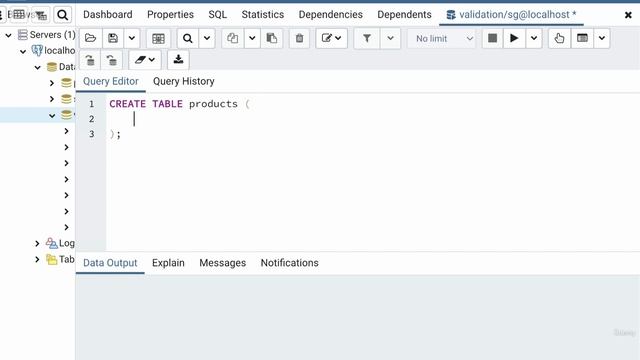The image size is (640, 360).
Task: Select the validation/sg@localhost query tab
Action: tap(511, 15)
